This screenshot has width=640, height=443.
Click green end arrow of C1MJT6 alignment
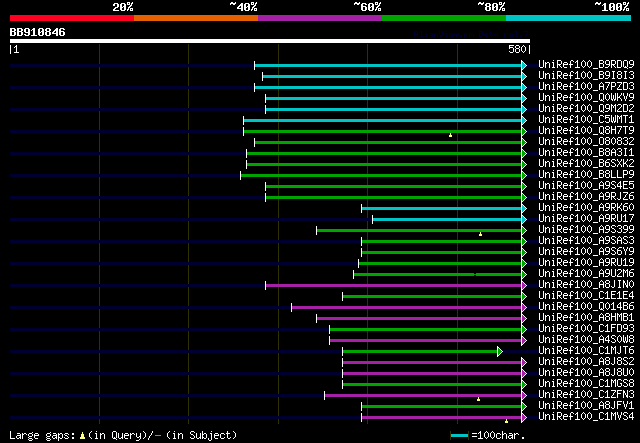[500, 351]
